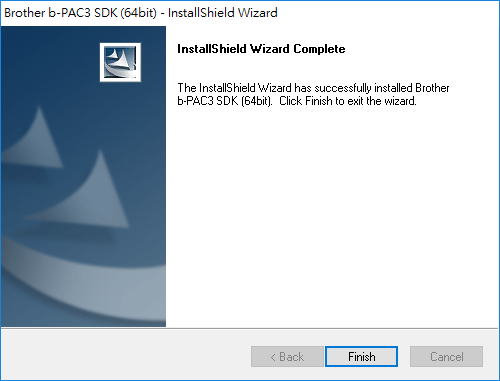
Task: Click "b-PAC3 SDK (64bit)" in message body
Action: pos(225,101)
